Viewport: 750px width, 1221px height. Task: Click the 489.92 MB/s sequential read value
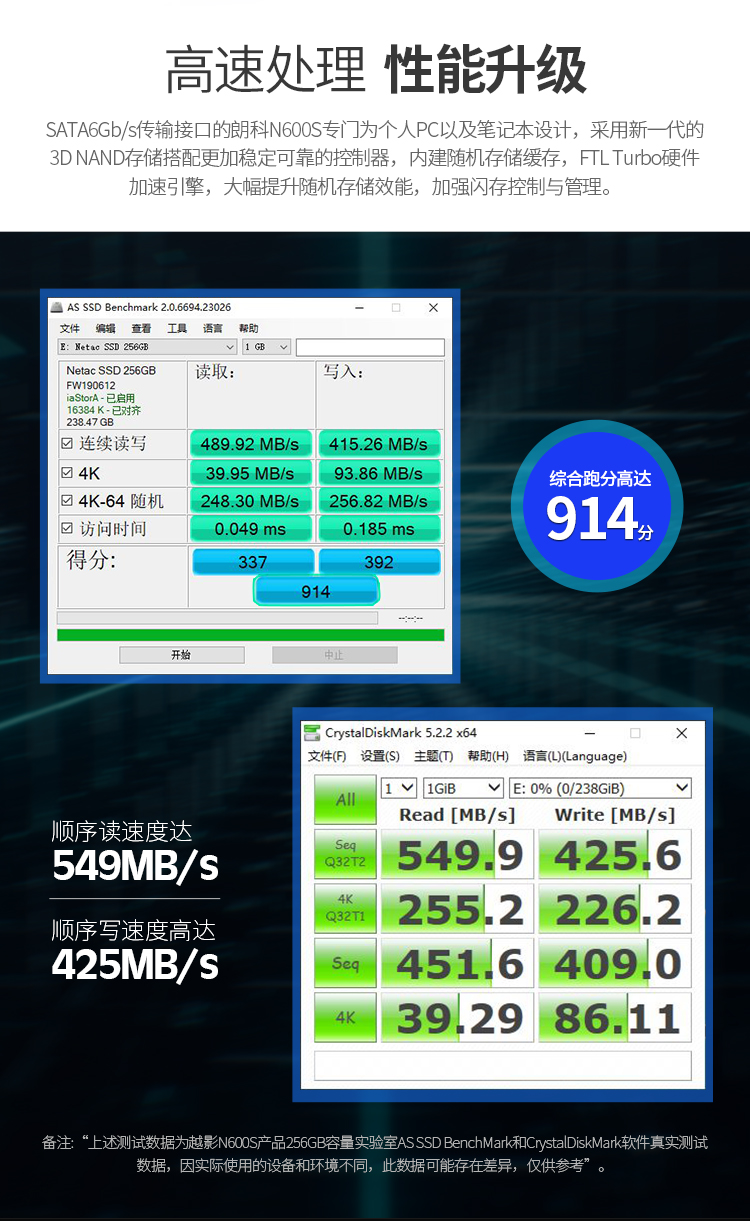(250, 444)
